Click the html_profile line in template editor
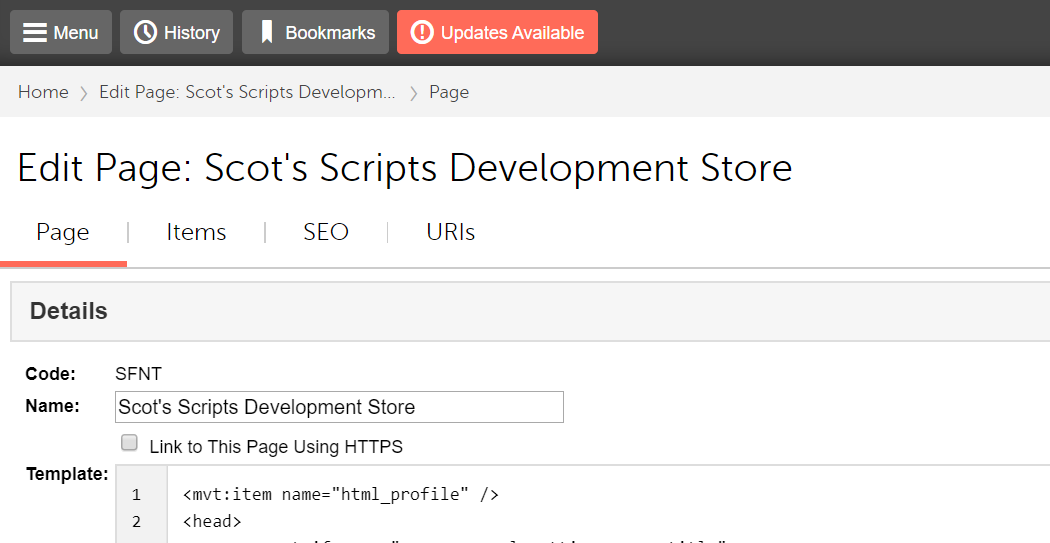The image size is (1050, 543). click(x=340, y=494)
